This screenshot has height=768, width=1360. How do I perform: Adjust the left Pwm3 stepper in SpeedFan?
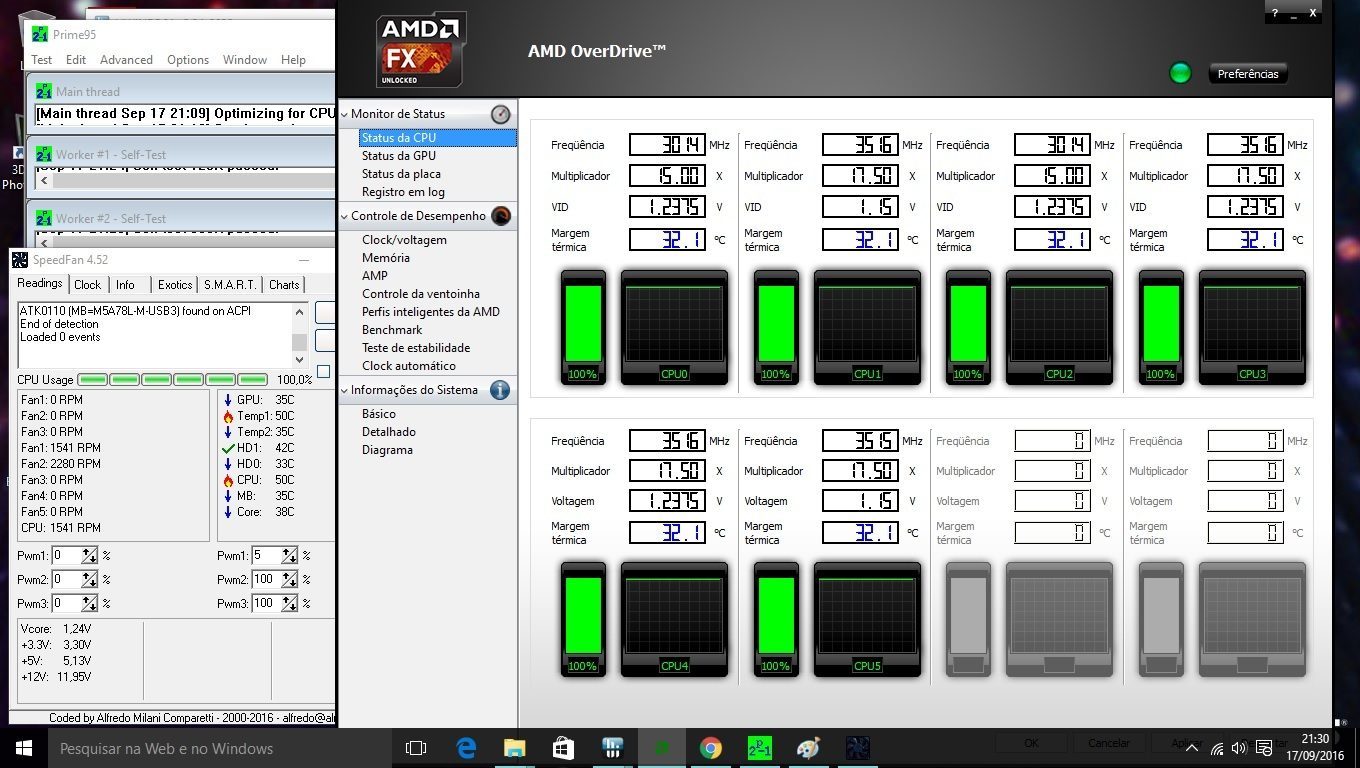tap(90, 603)
